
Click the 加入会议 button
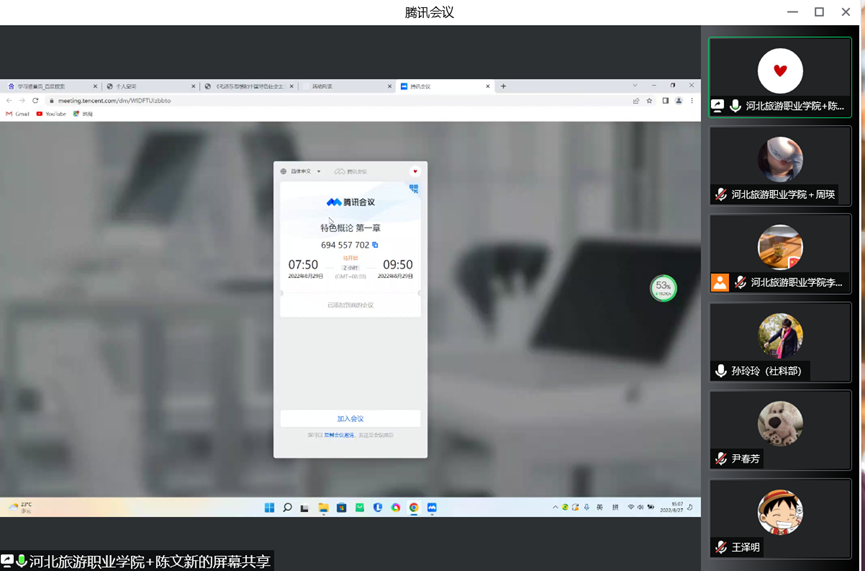[x=350, y=419]
